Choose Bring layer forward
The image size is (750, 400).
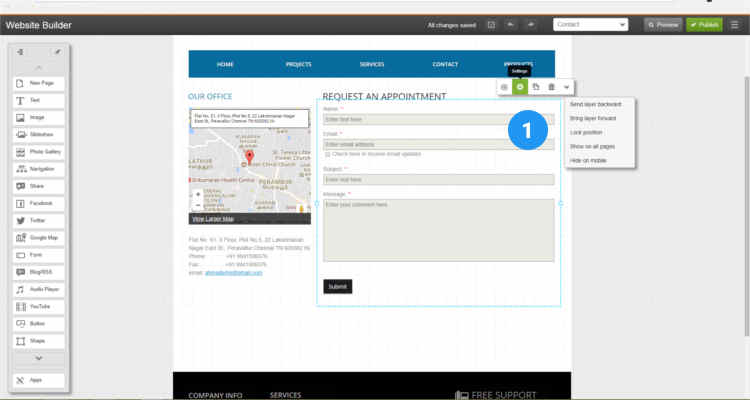593,118
